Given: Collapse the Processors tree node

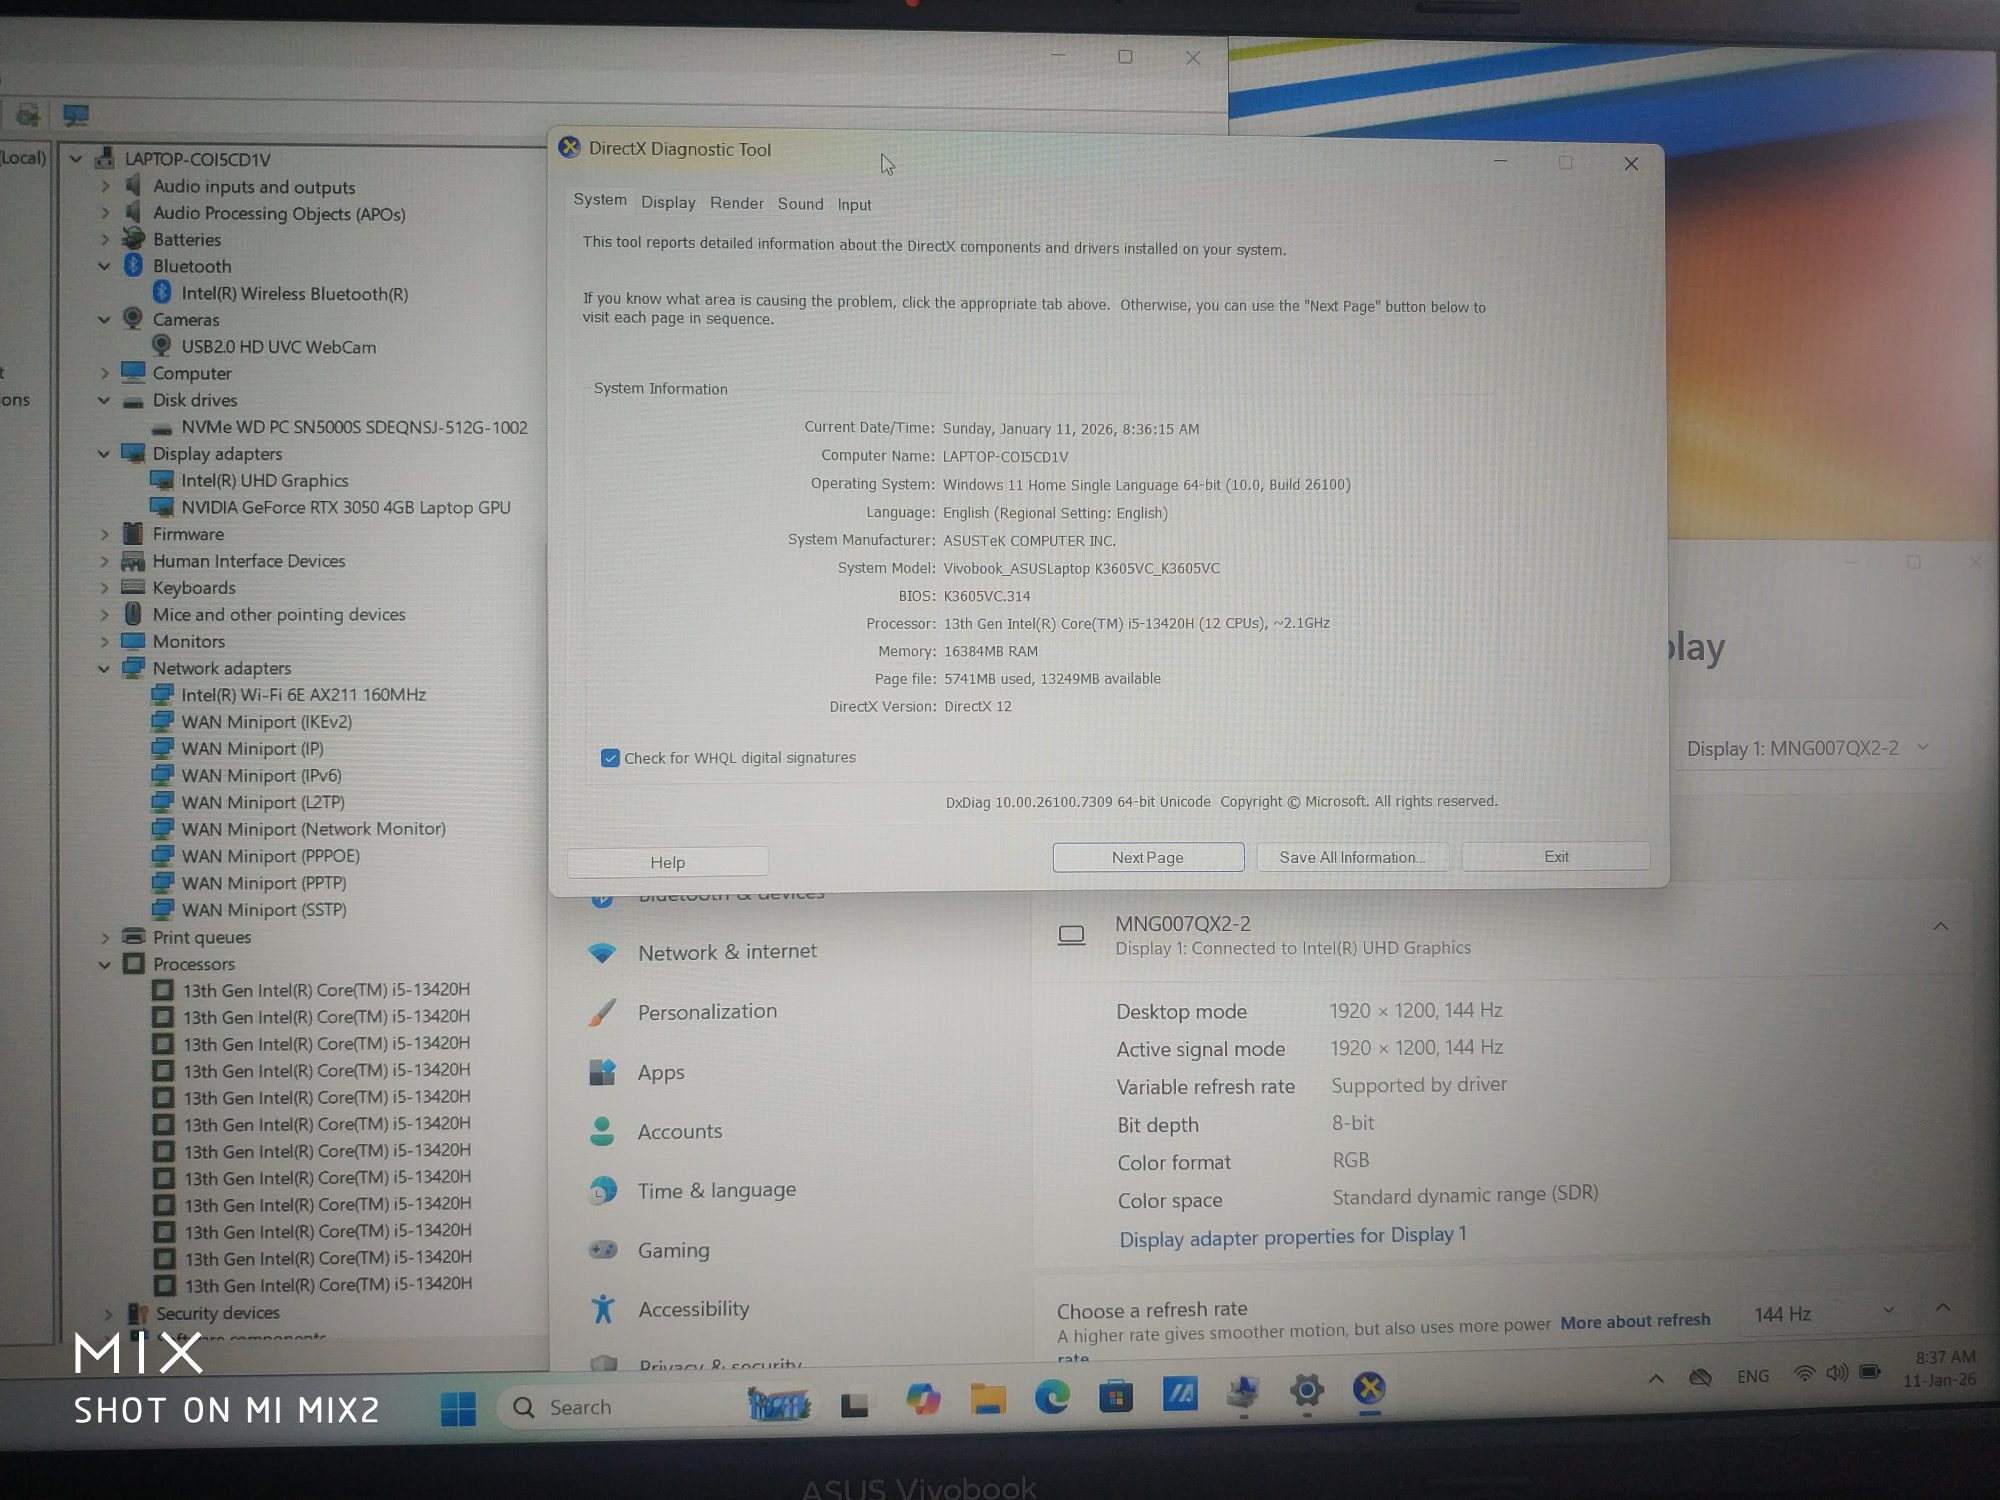Looking at the screenshot, I should (x=105, y=965).
